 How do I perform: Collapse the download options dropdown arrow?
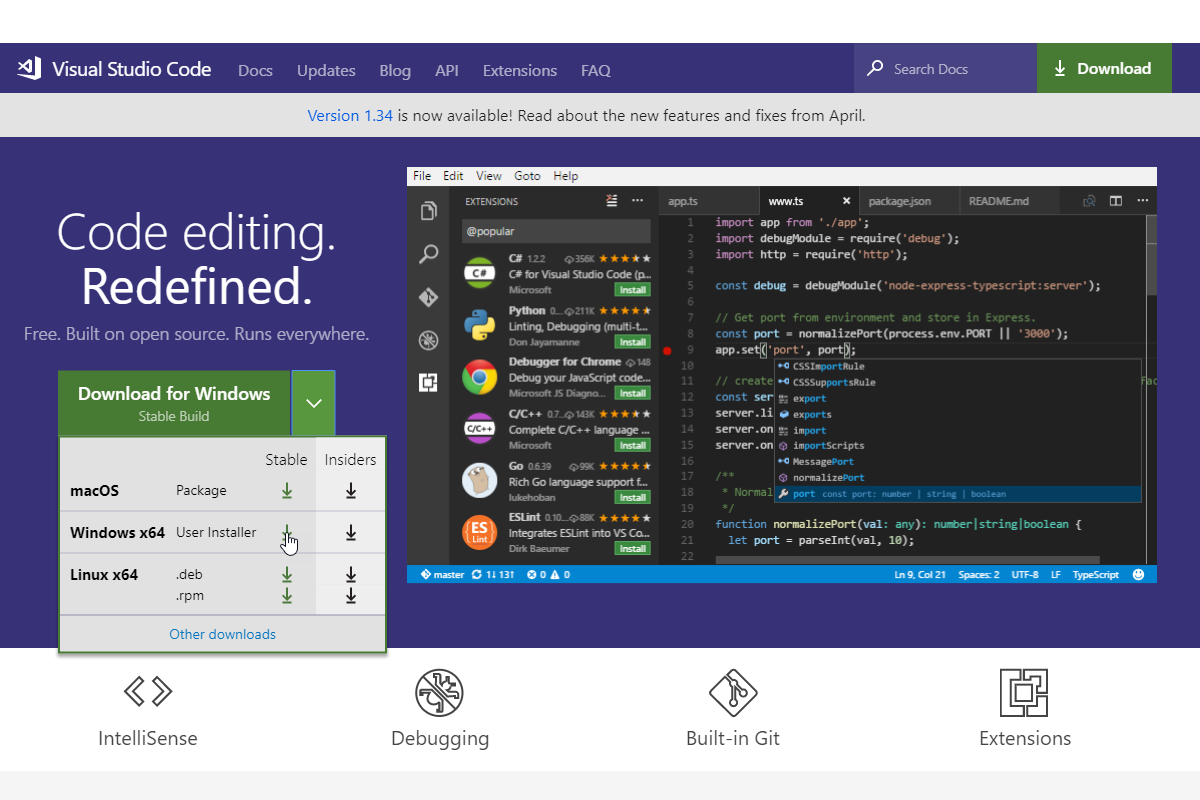[x=314, y=403]
